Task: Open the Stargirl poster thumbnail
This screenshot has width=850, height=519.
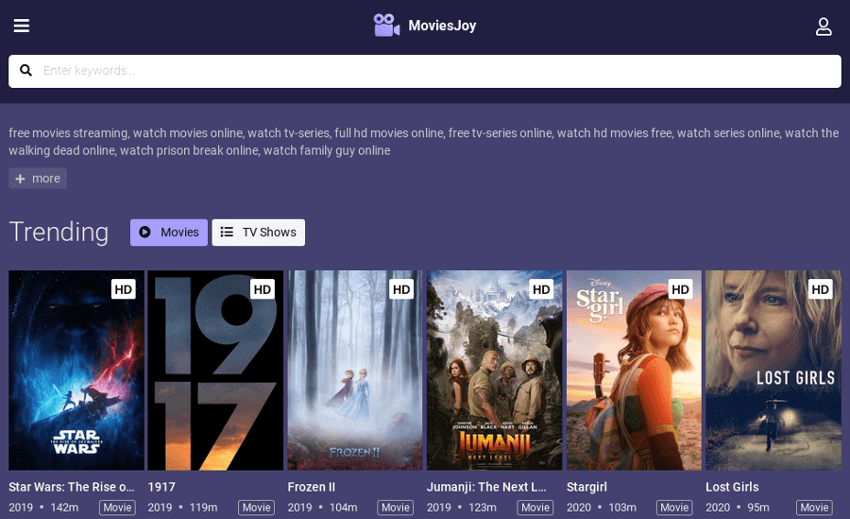Action: tap(634, 370)
